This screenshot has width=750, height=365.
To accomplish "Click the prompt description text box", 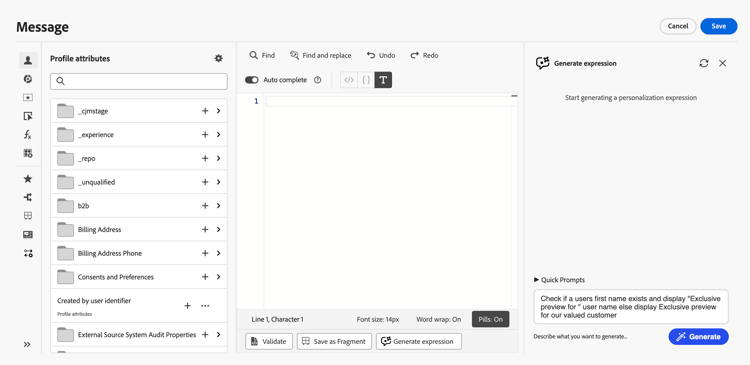I will coord(631,307).
